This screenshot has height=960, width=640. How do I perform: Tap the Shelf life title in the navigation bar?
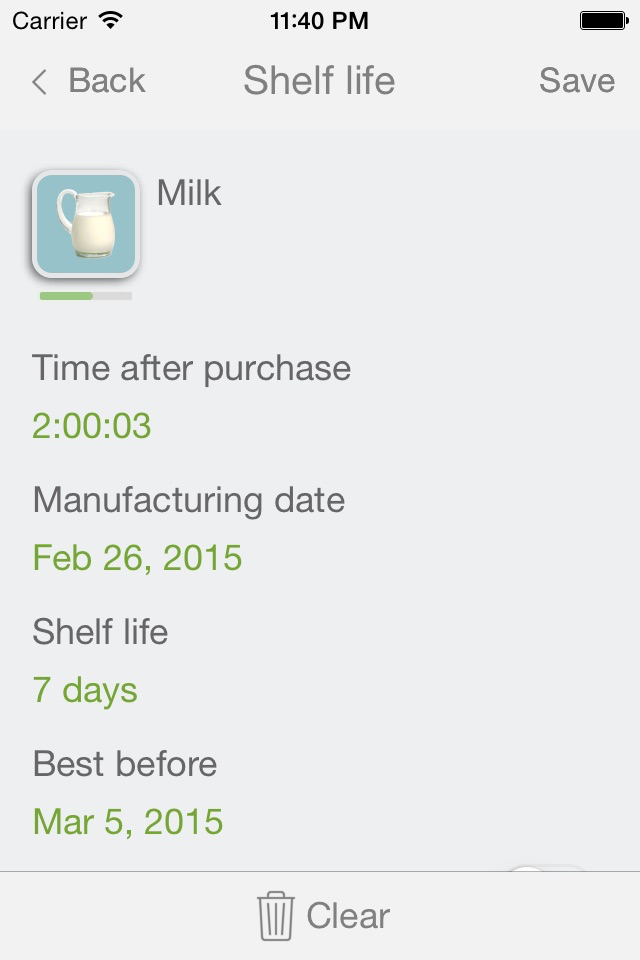click(319, 81)
